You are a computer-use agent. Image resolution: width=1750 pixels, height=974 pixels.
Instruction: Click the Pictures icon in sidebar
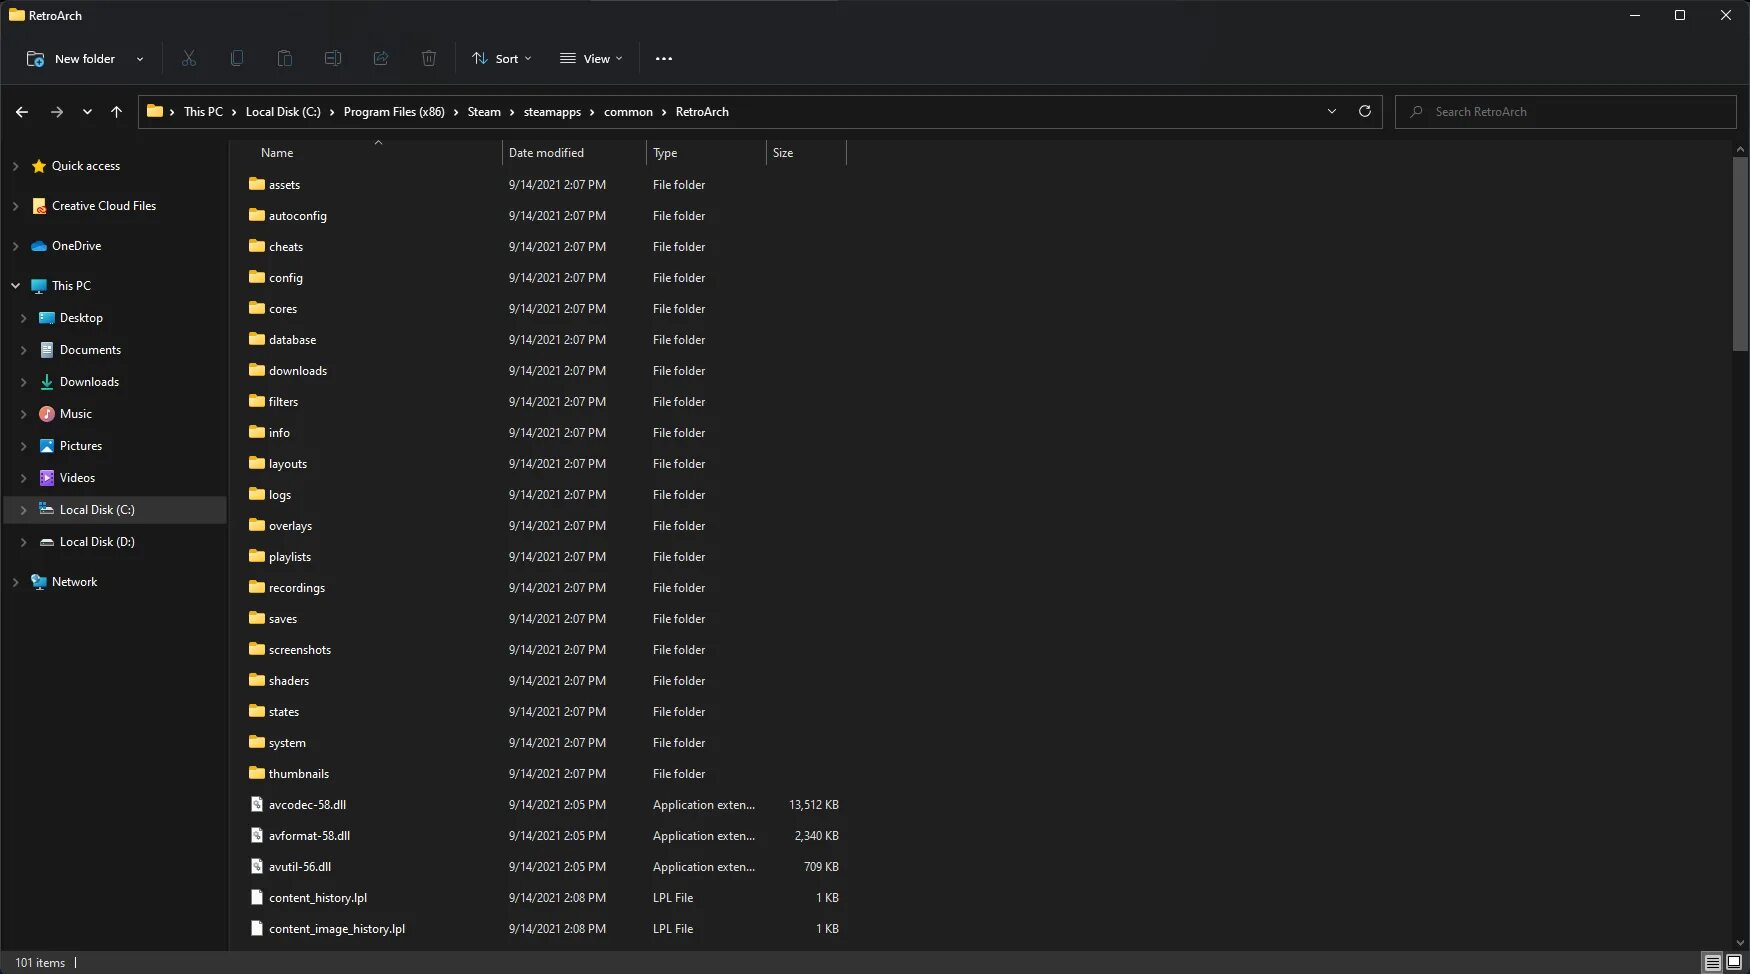click(x=47, y=446)
